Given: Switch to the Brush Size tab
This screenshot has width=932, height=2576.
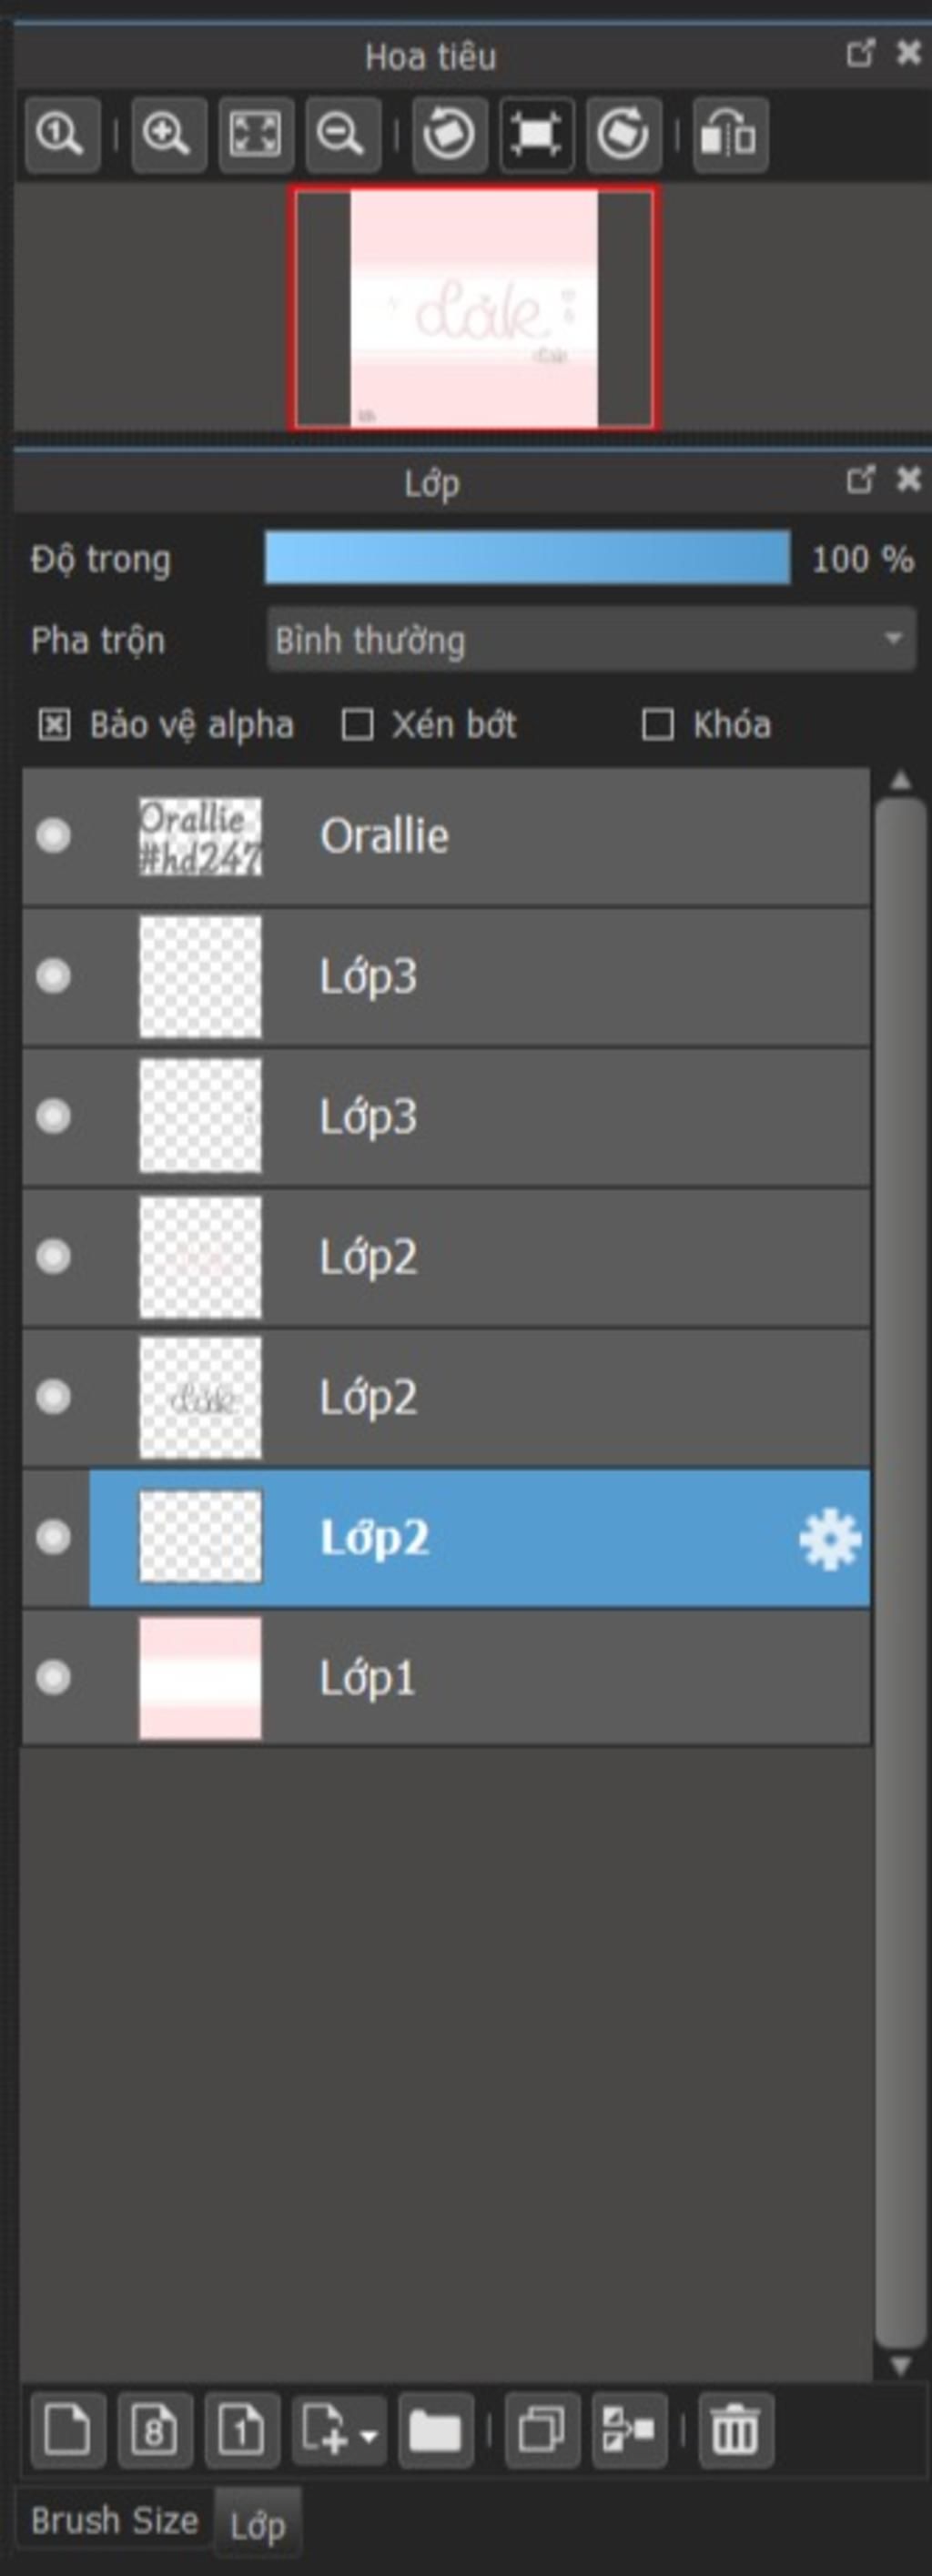Looking at the screenshot, I should point(115,2521).
